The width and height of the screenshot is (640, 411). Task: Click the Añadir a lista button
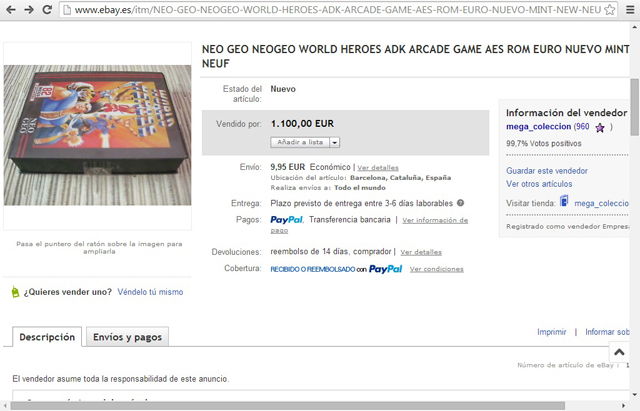click(300, 142)
